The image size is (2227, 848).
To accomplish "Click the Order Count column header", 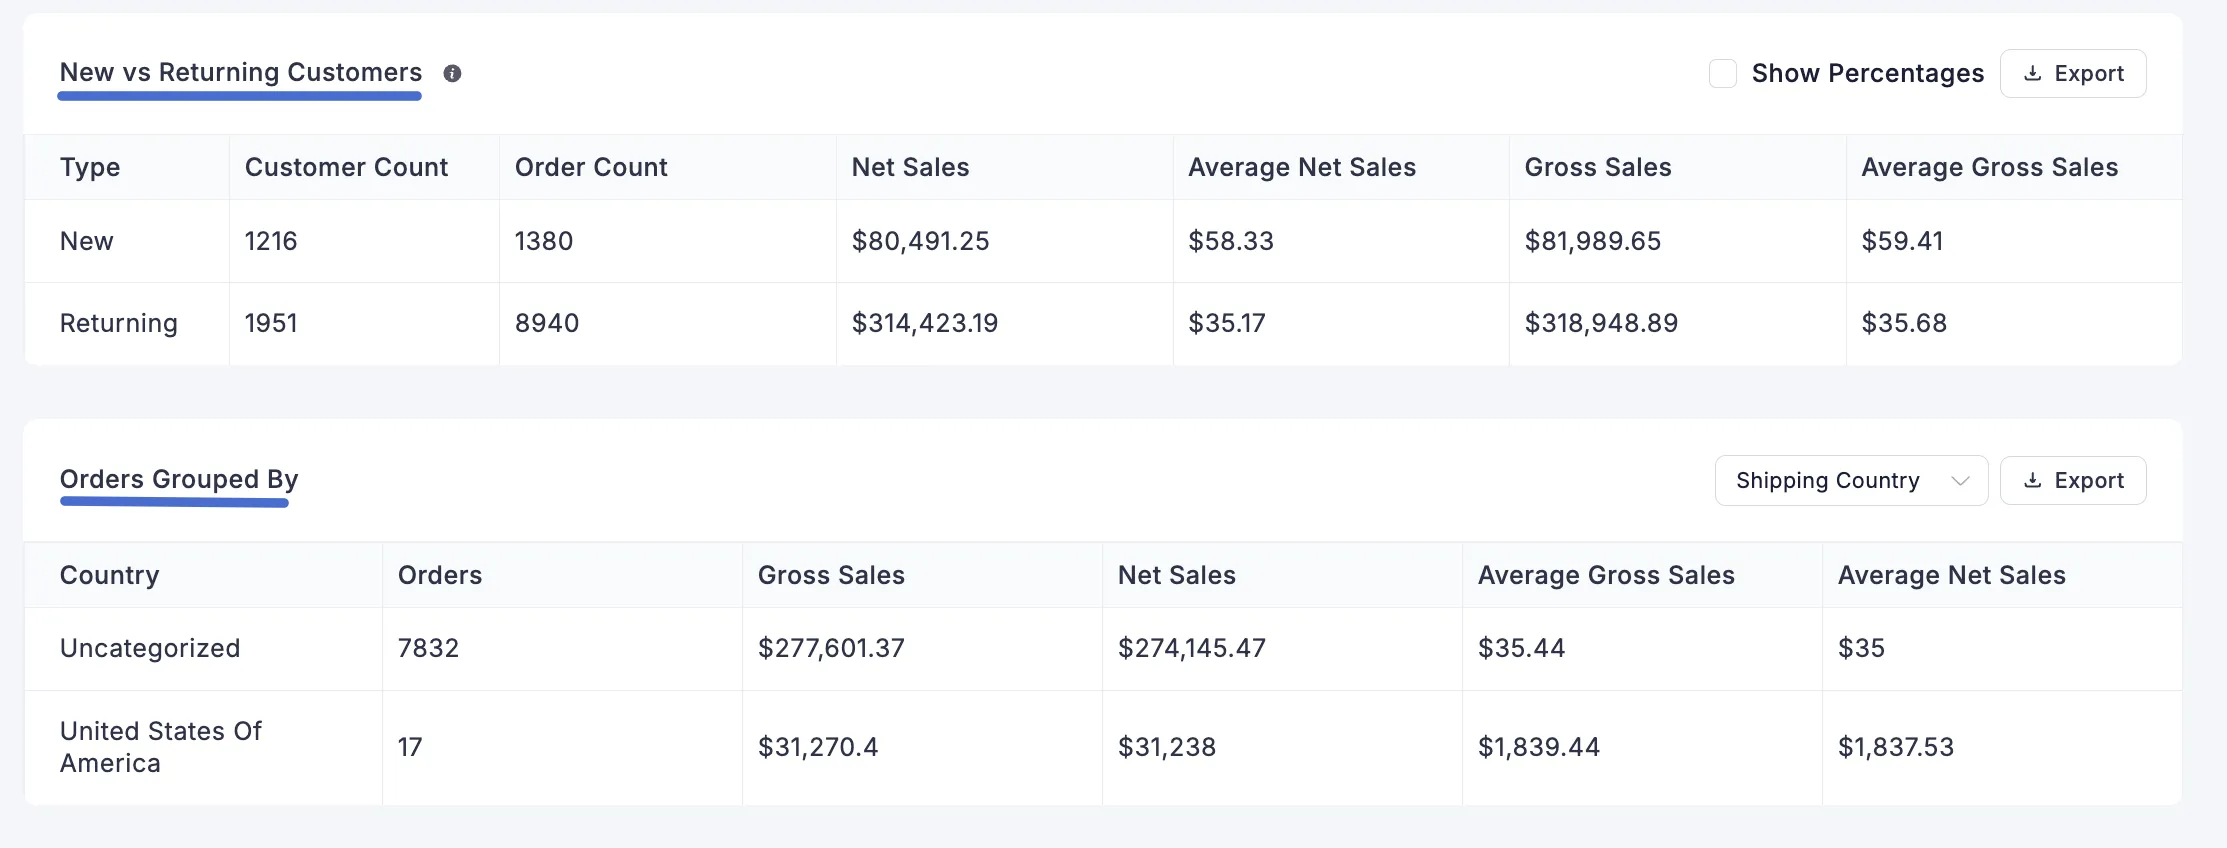I will pos(591,167).
